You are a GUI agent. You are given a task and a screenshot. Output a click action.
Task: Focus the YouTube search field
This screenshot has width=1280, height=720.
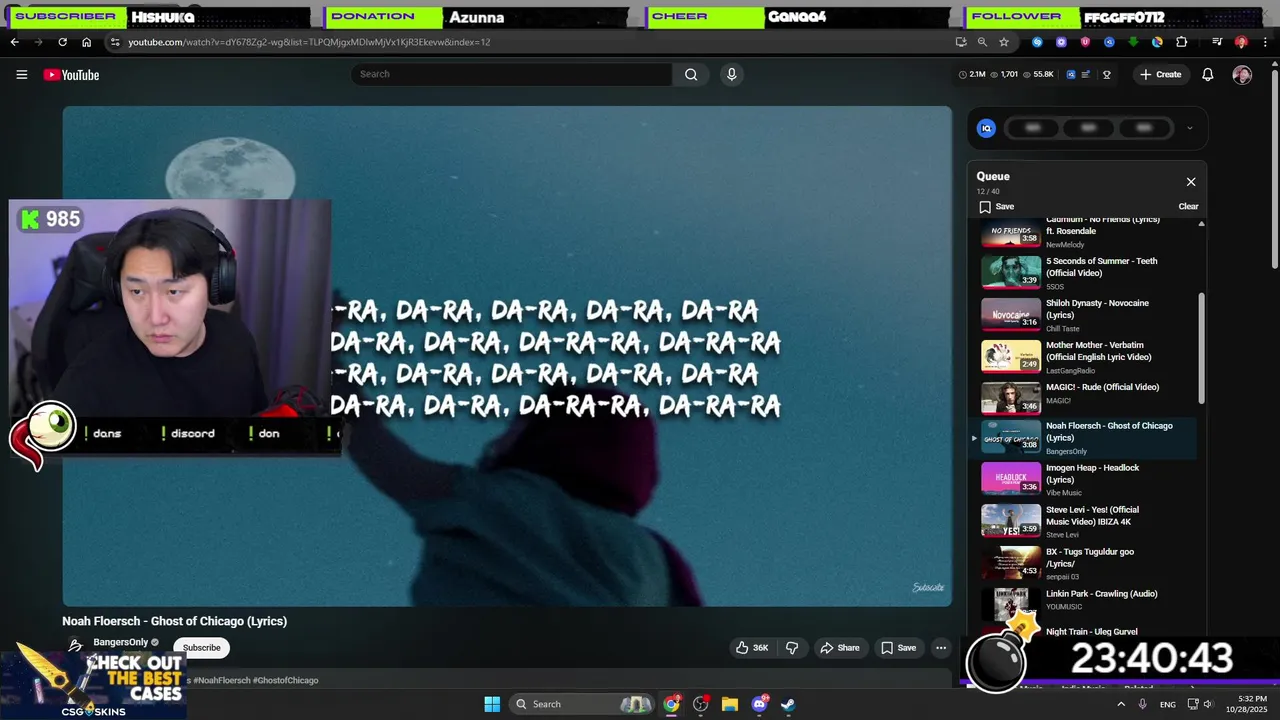point(511,74)
